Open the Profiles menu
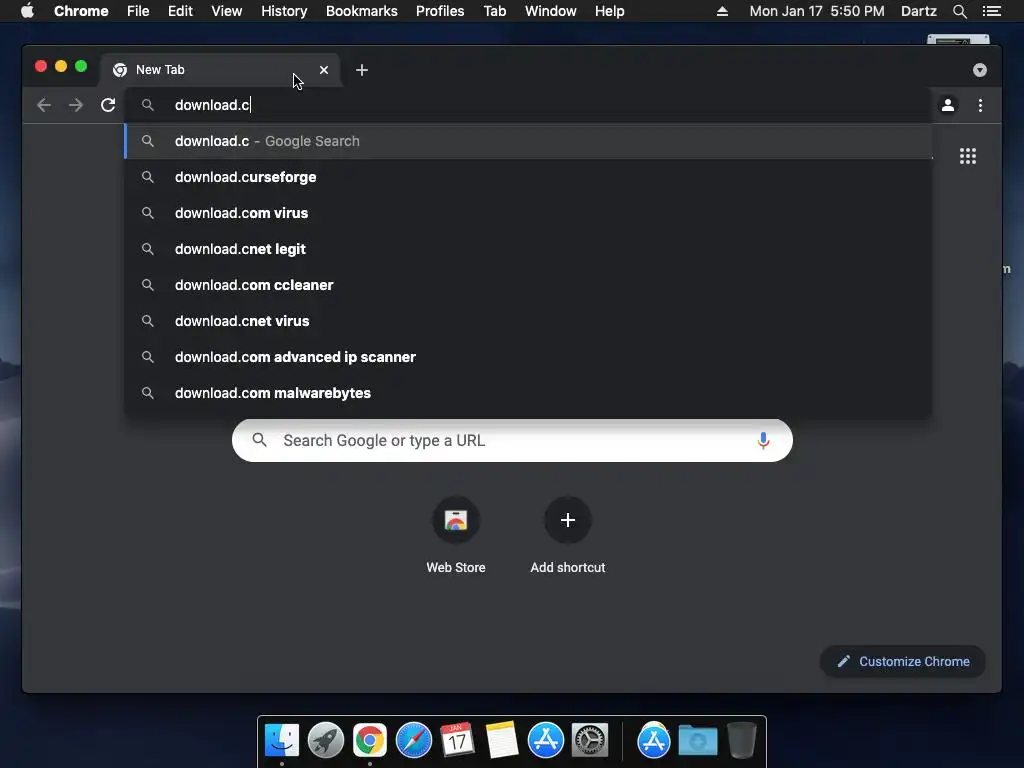Screen dimensions: 1024x768 [x=440, y=11]
